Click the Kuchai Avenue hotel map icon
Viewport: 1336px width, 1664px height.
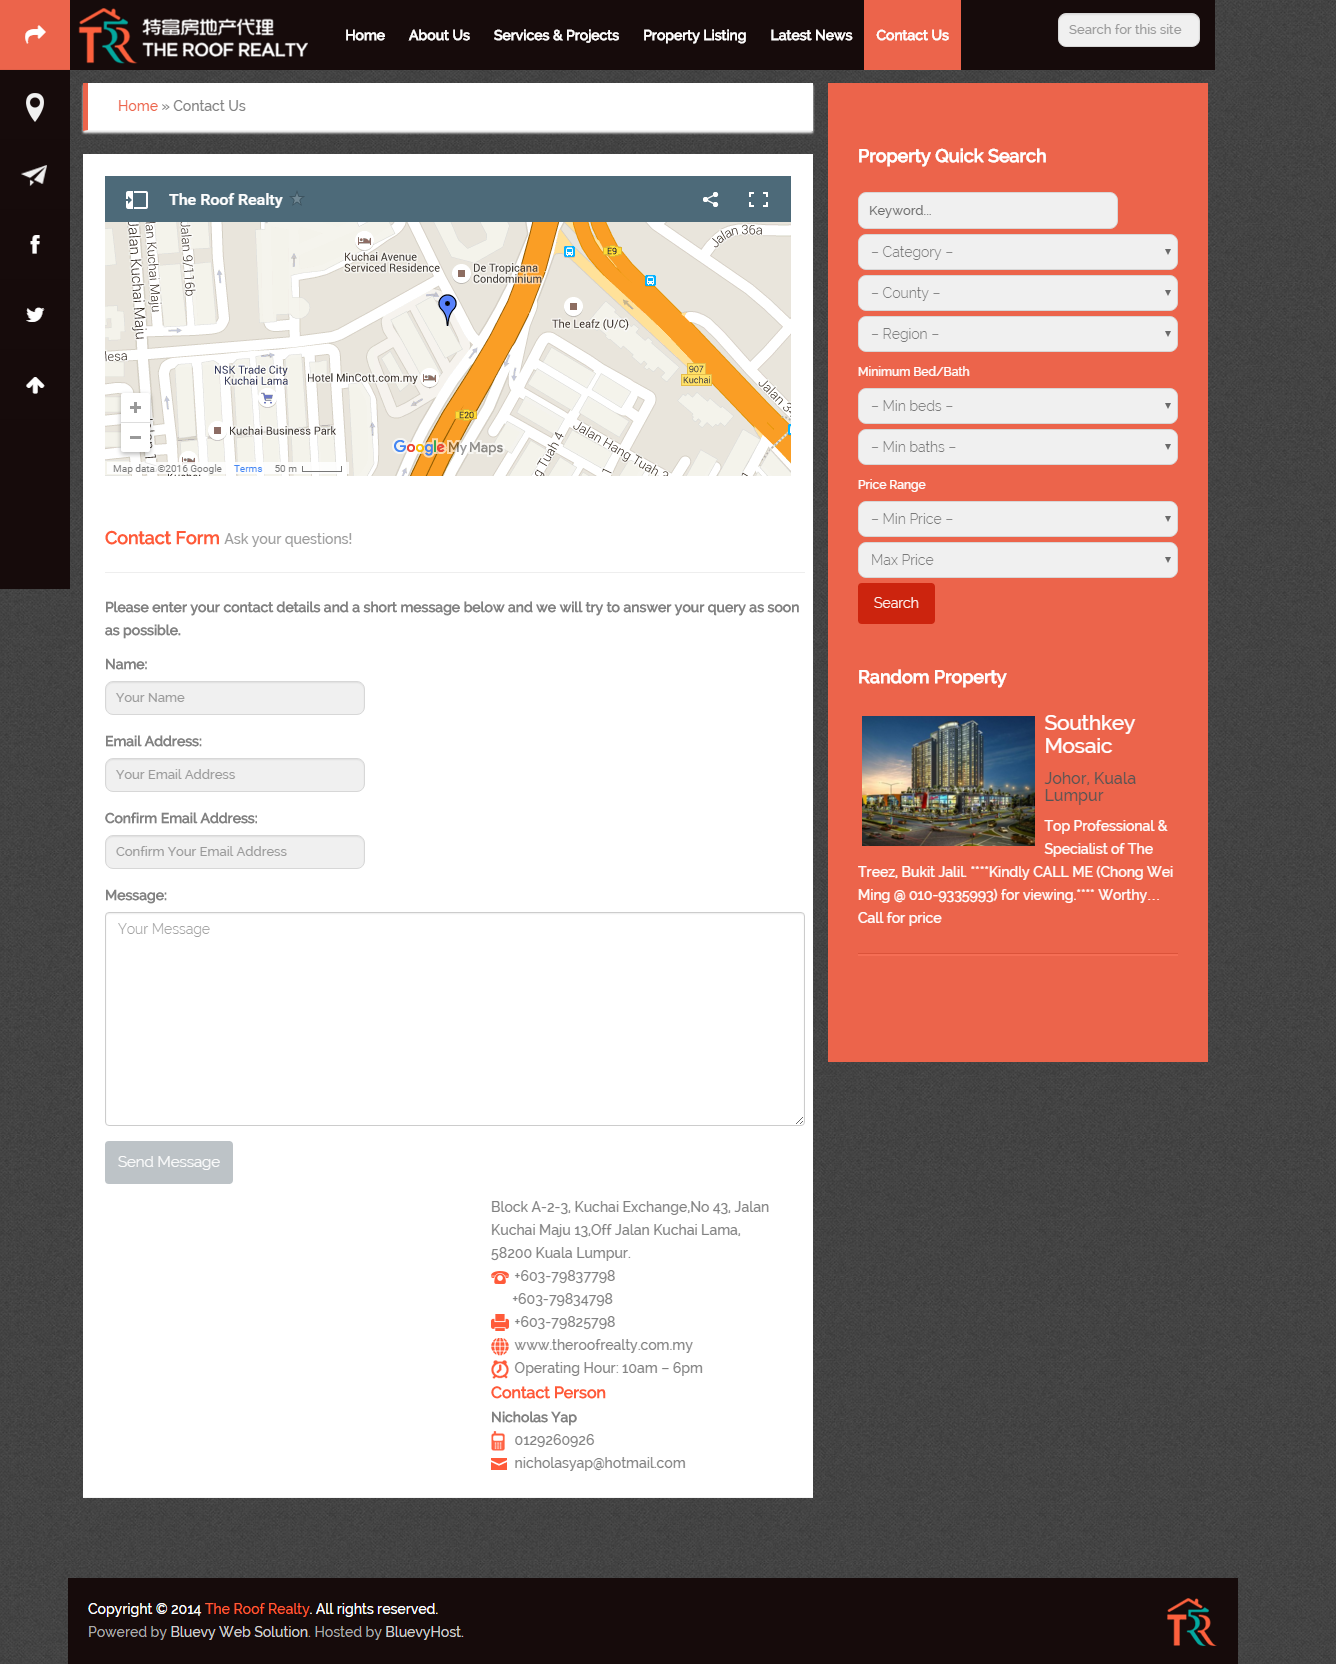[x=364, y=241]
